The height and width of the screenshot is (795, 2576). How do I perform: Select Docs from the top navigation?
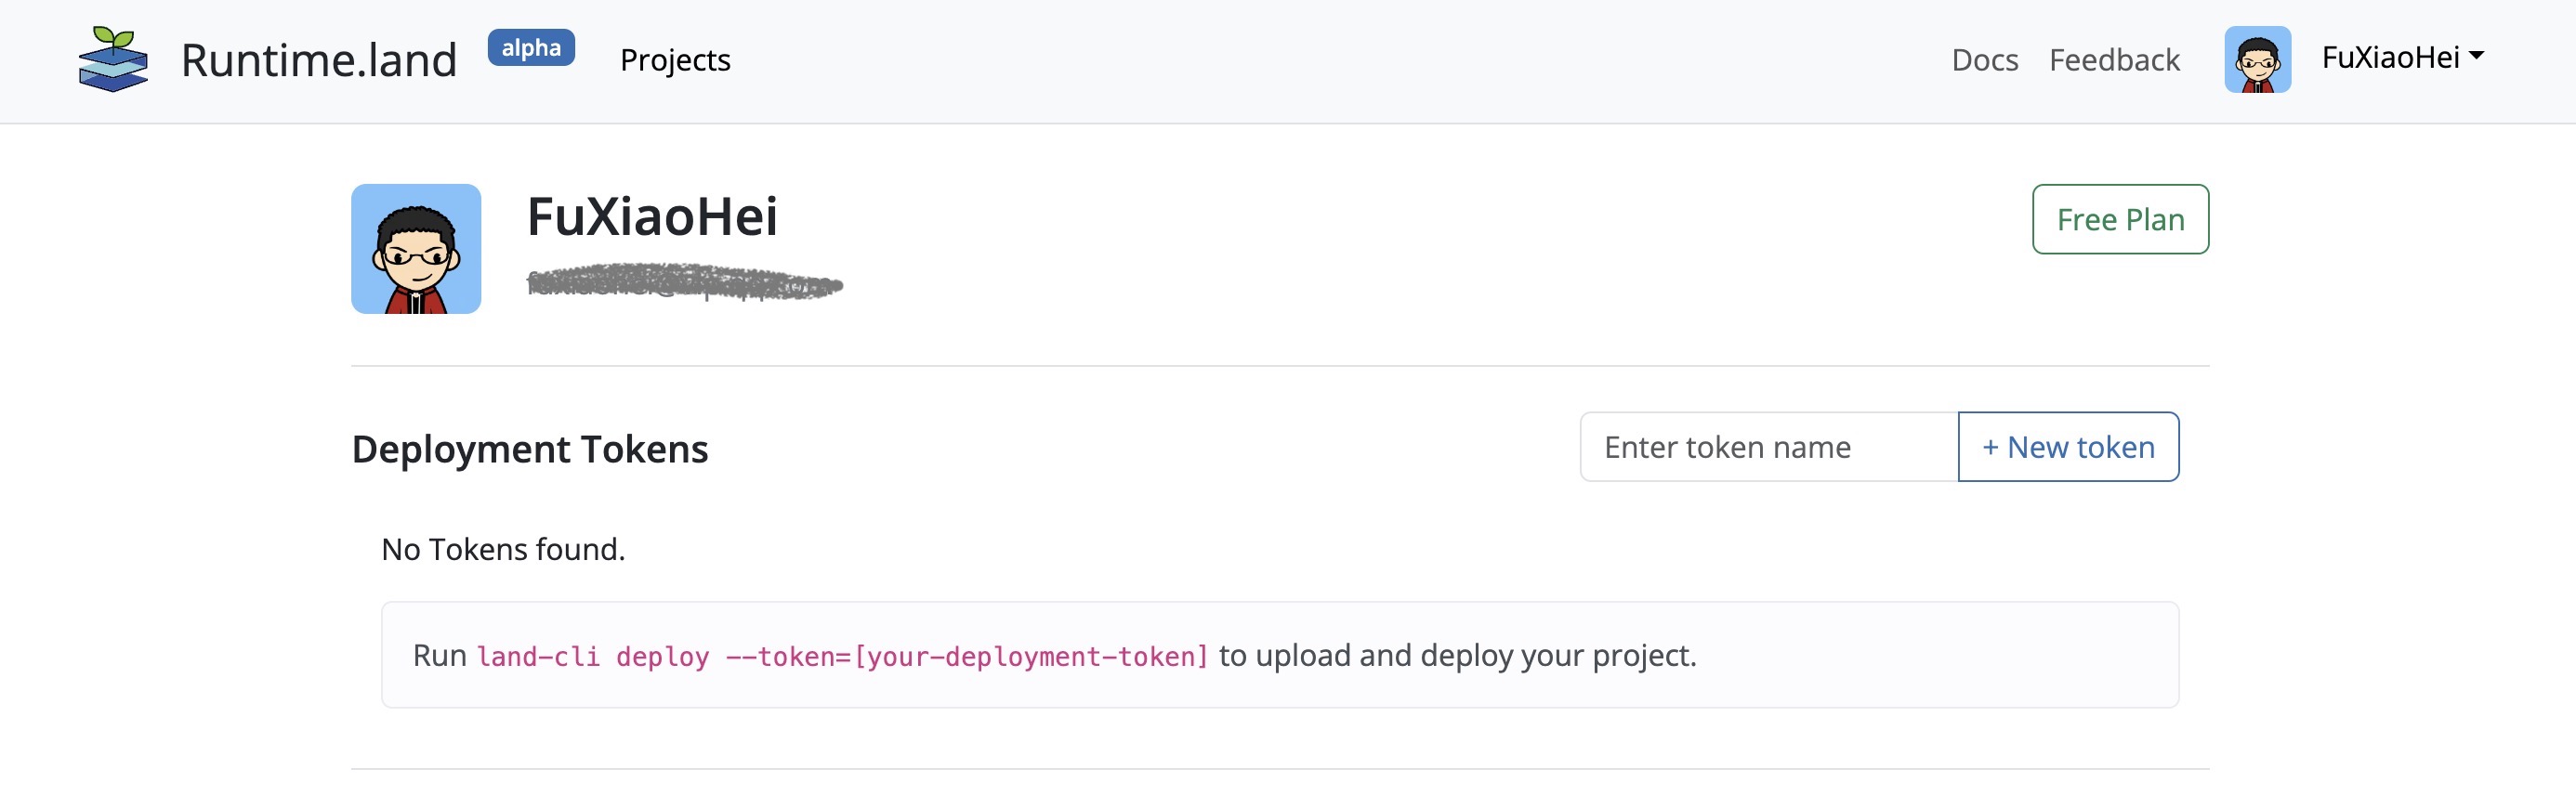(1984, 59)
